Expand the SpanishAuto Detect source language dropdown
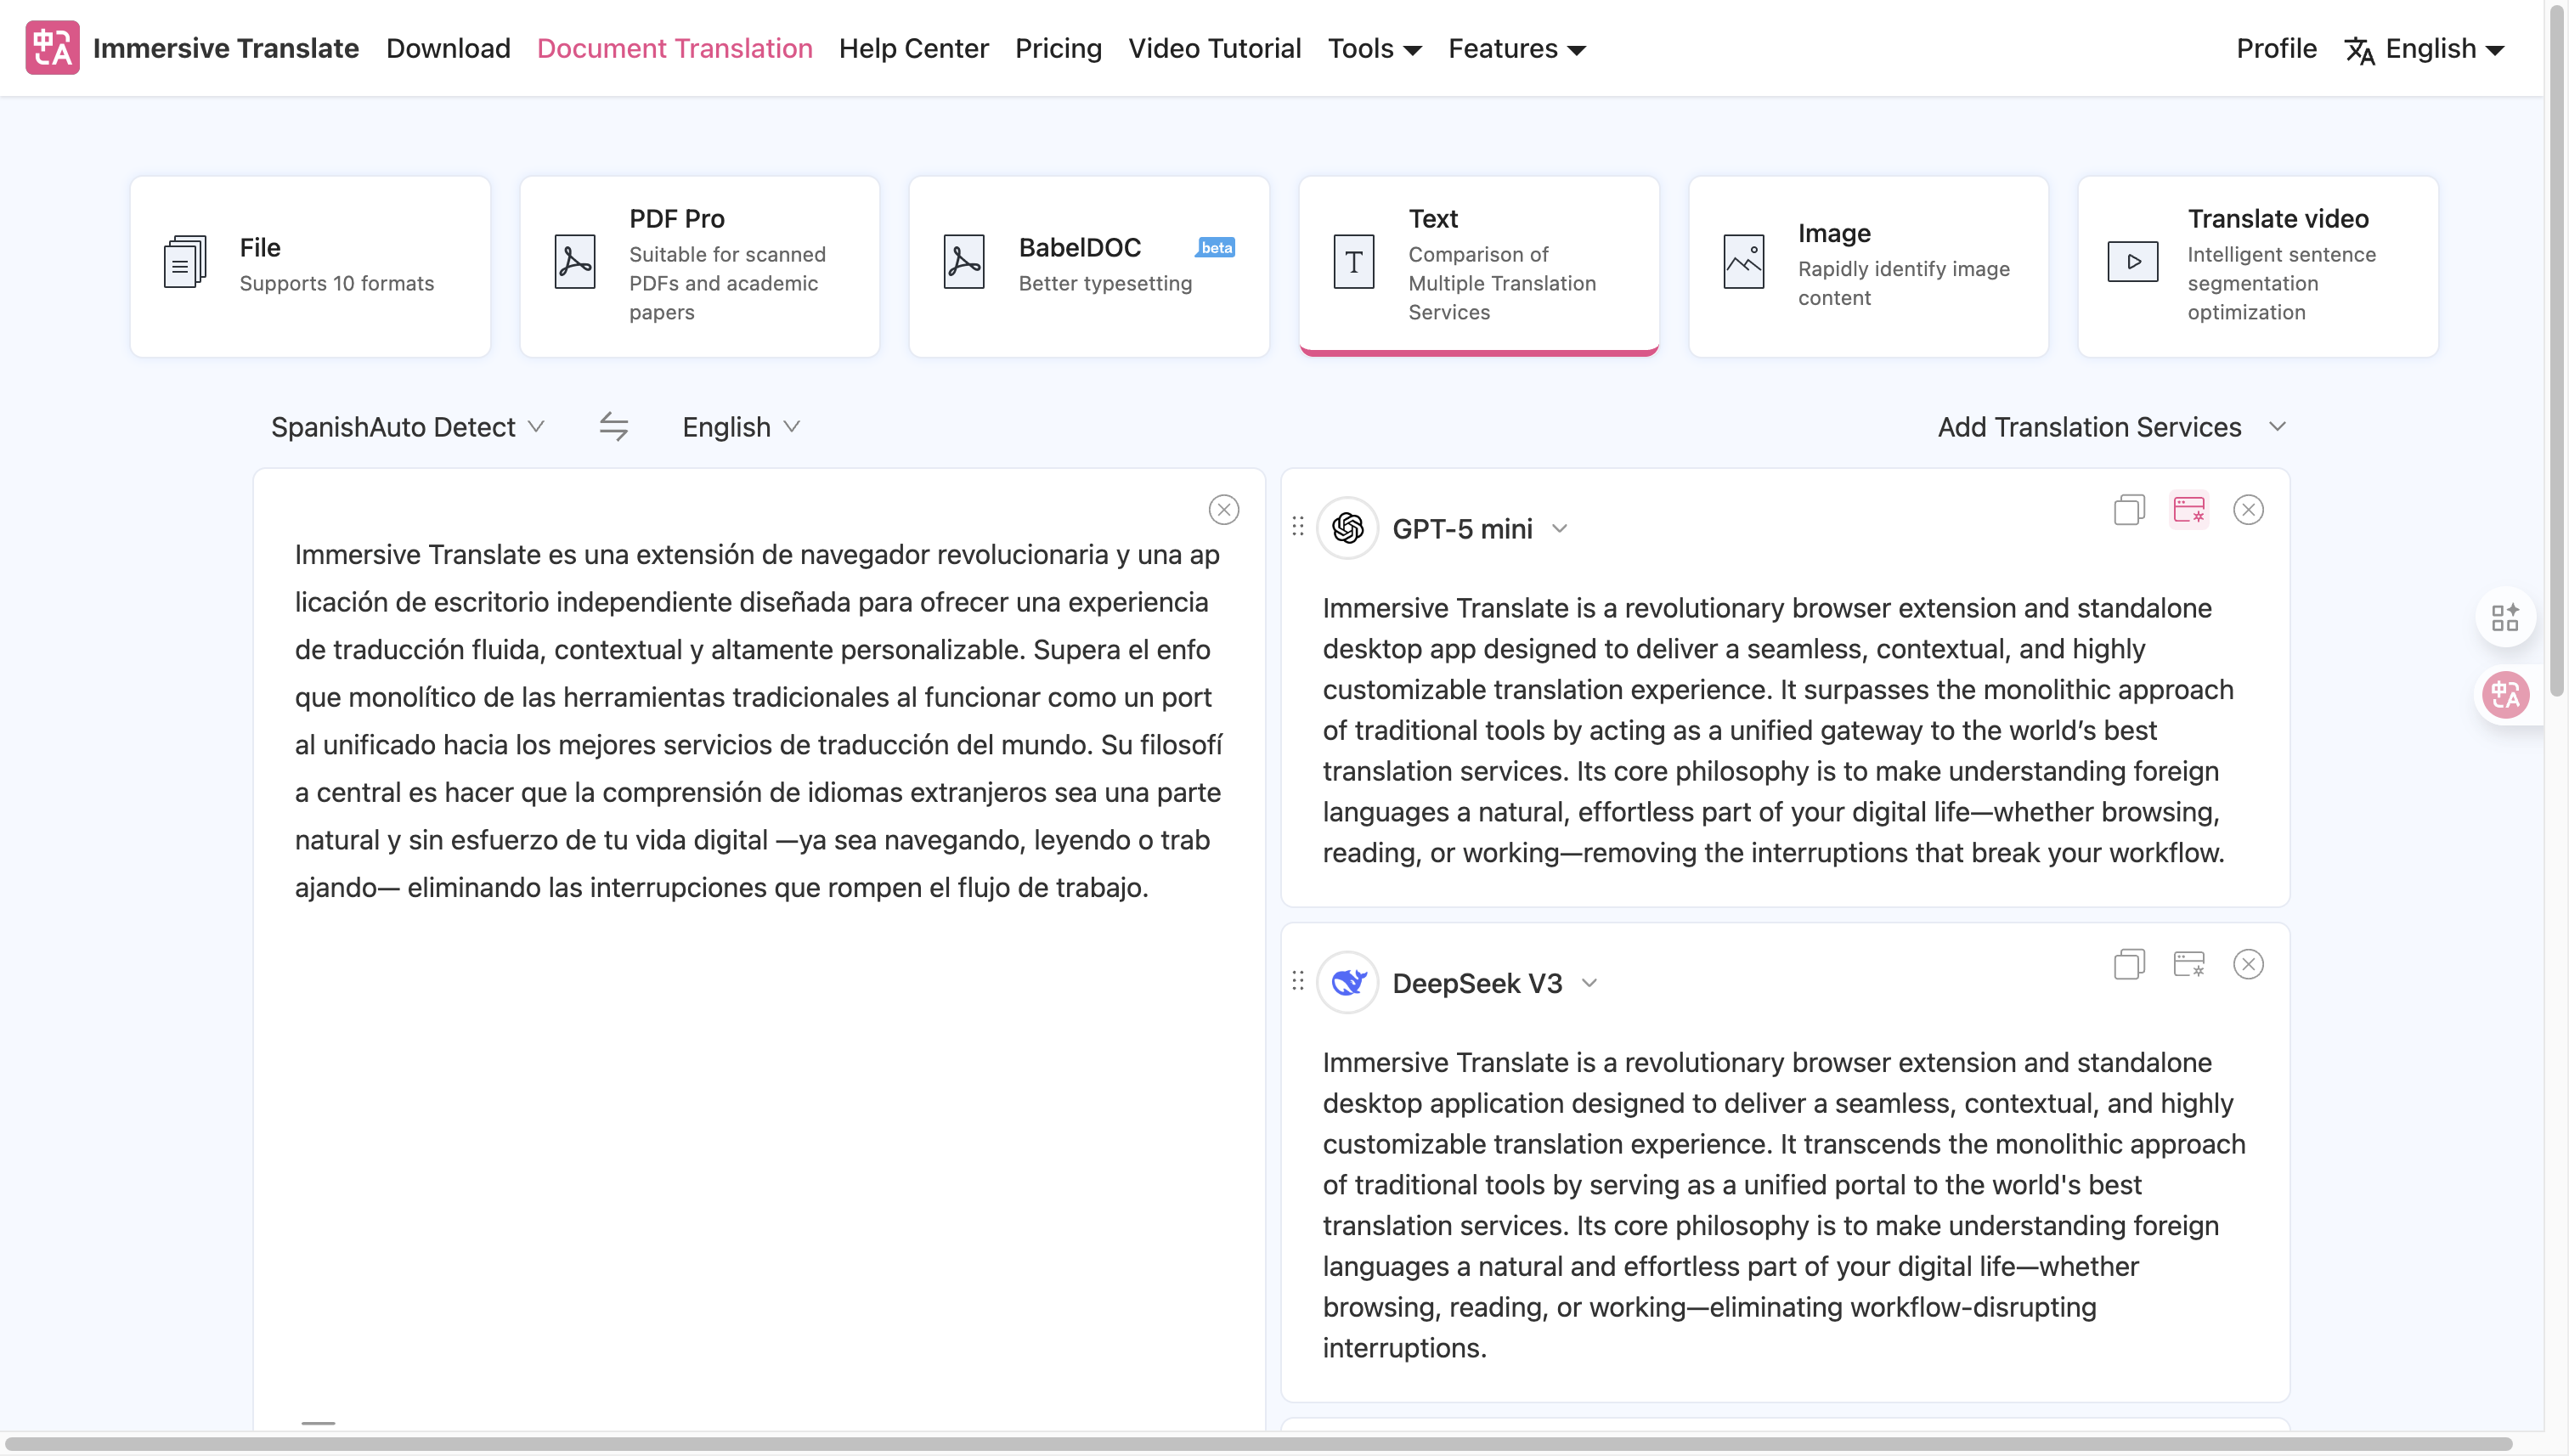 tap(407, 427)
